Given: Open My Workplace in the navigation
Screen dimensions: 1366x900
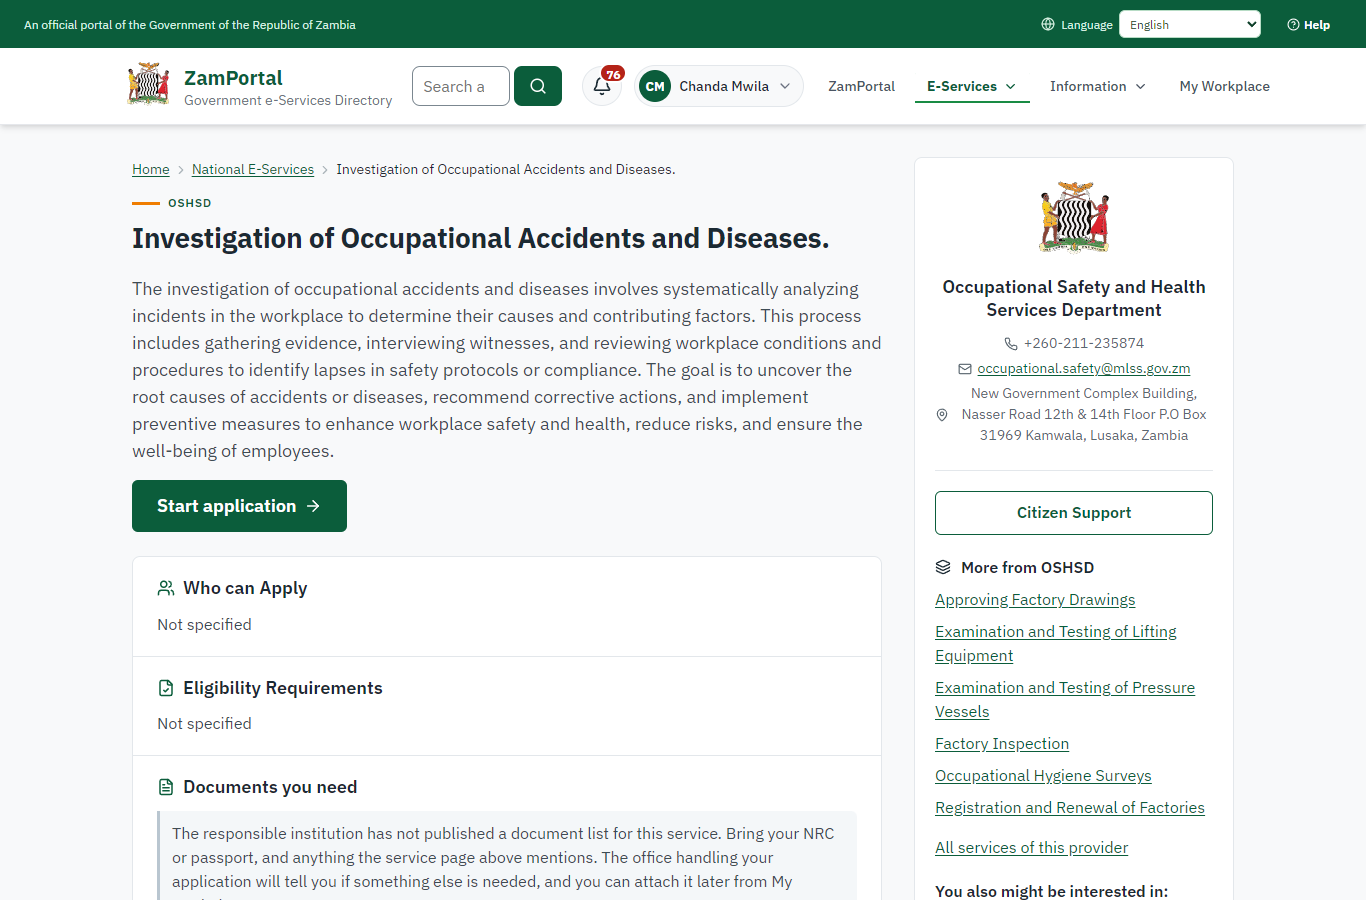Looking at the screenshot, I should [1225, 86].
